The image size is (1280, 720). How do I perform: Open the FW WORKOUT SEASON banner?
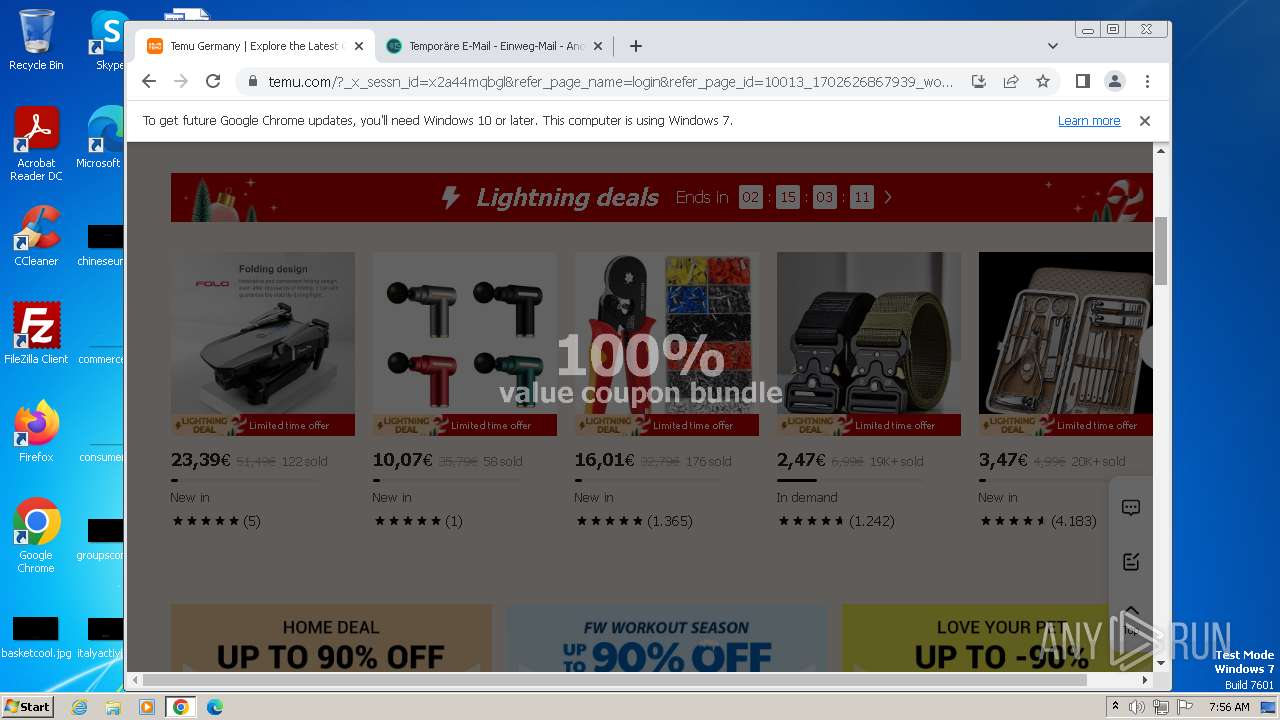pos(666,639)
